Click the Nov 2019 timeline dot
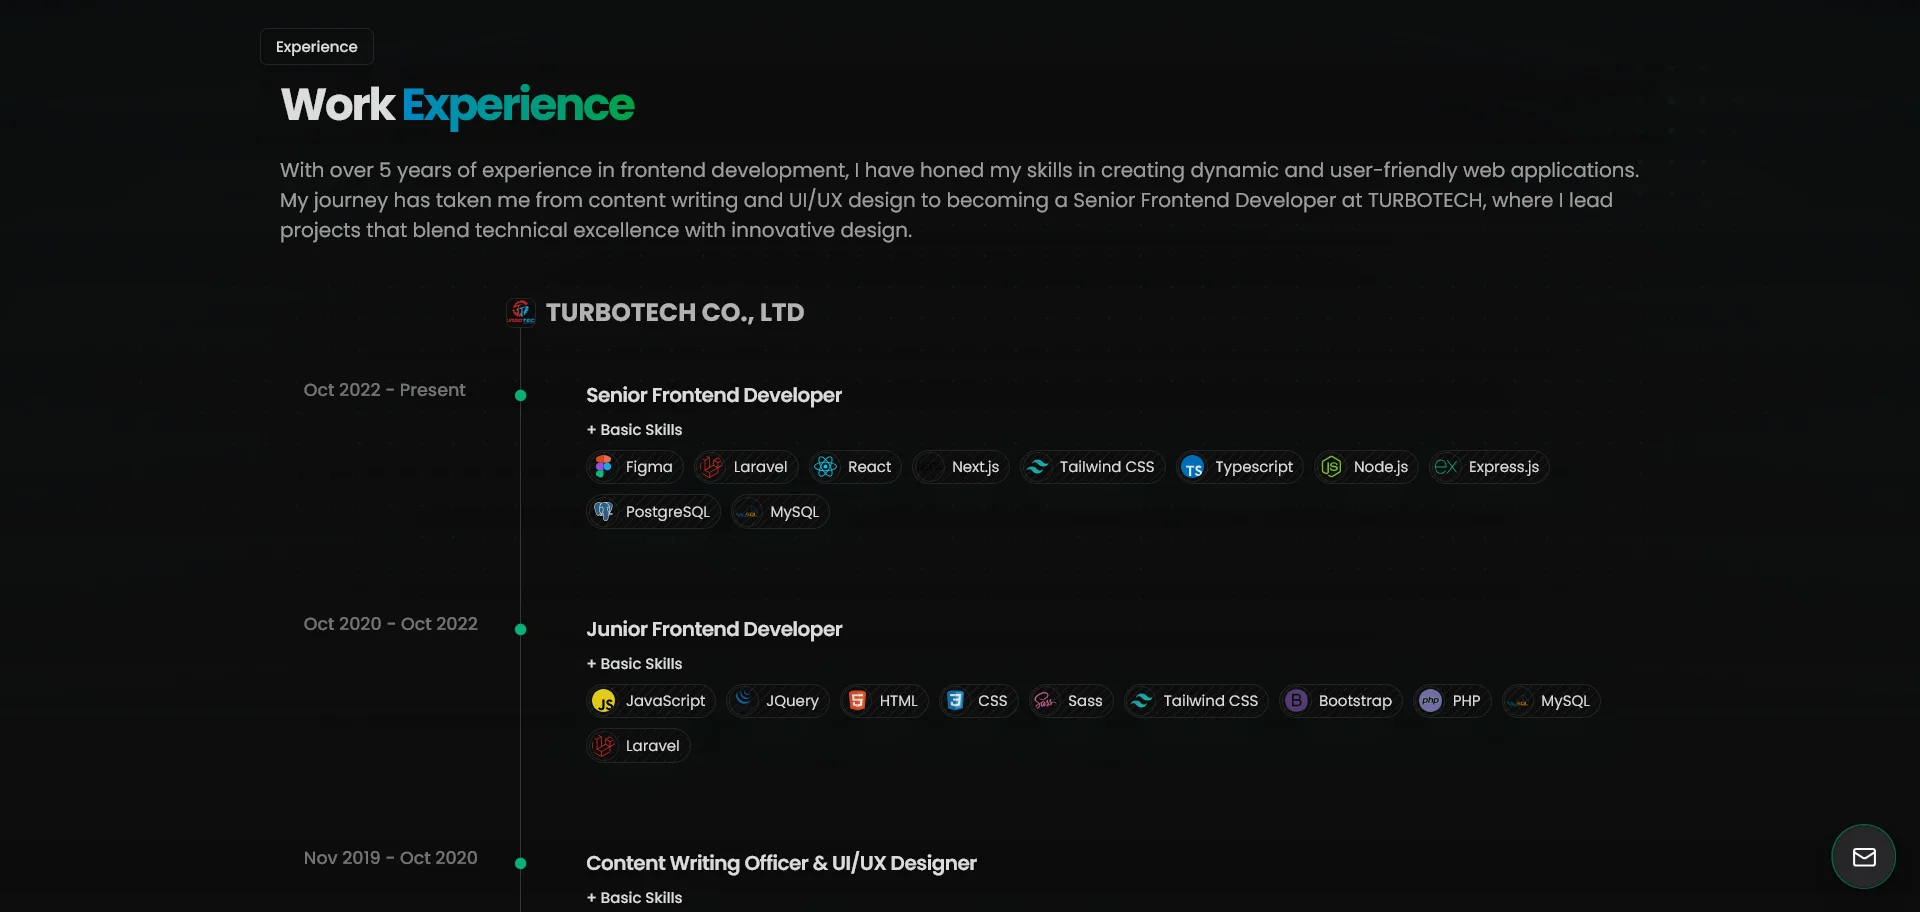The width and height of the screenshot is (1920, 912). coord(520,863)
